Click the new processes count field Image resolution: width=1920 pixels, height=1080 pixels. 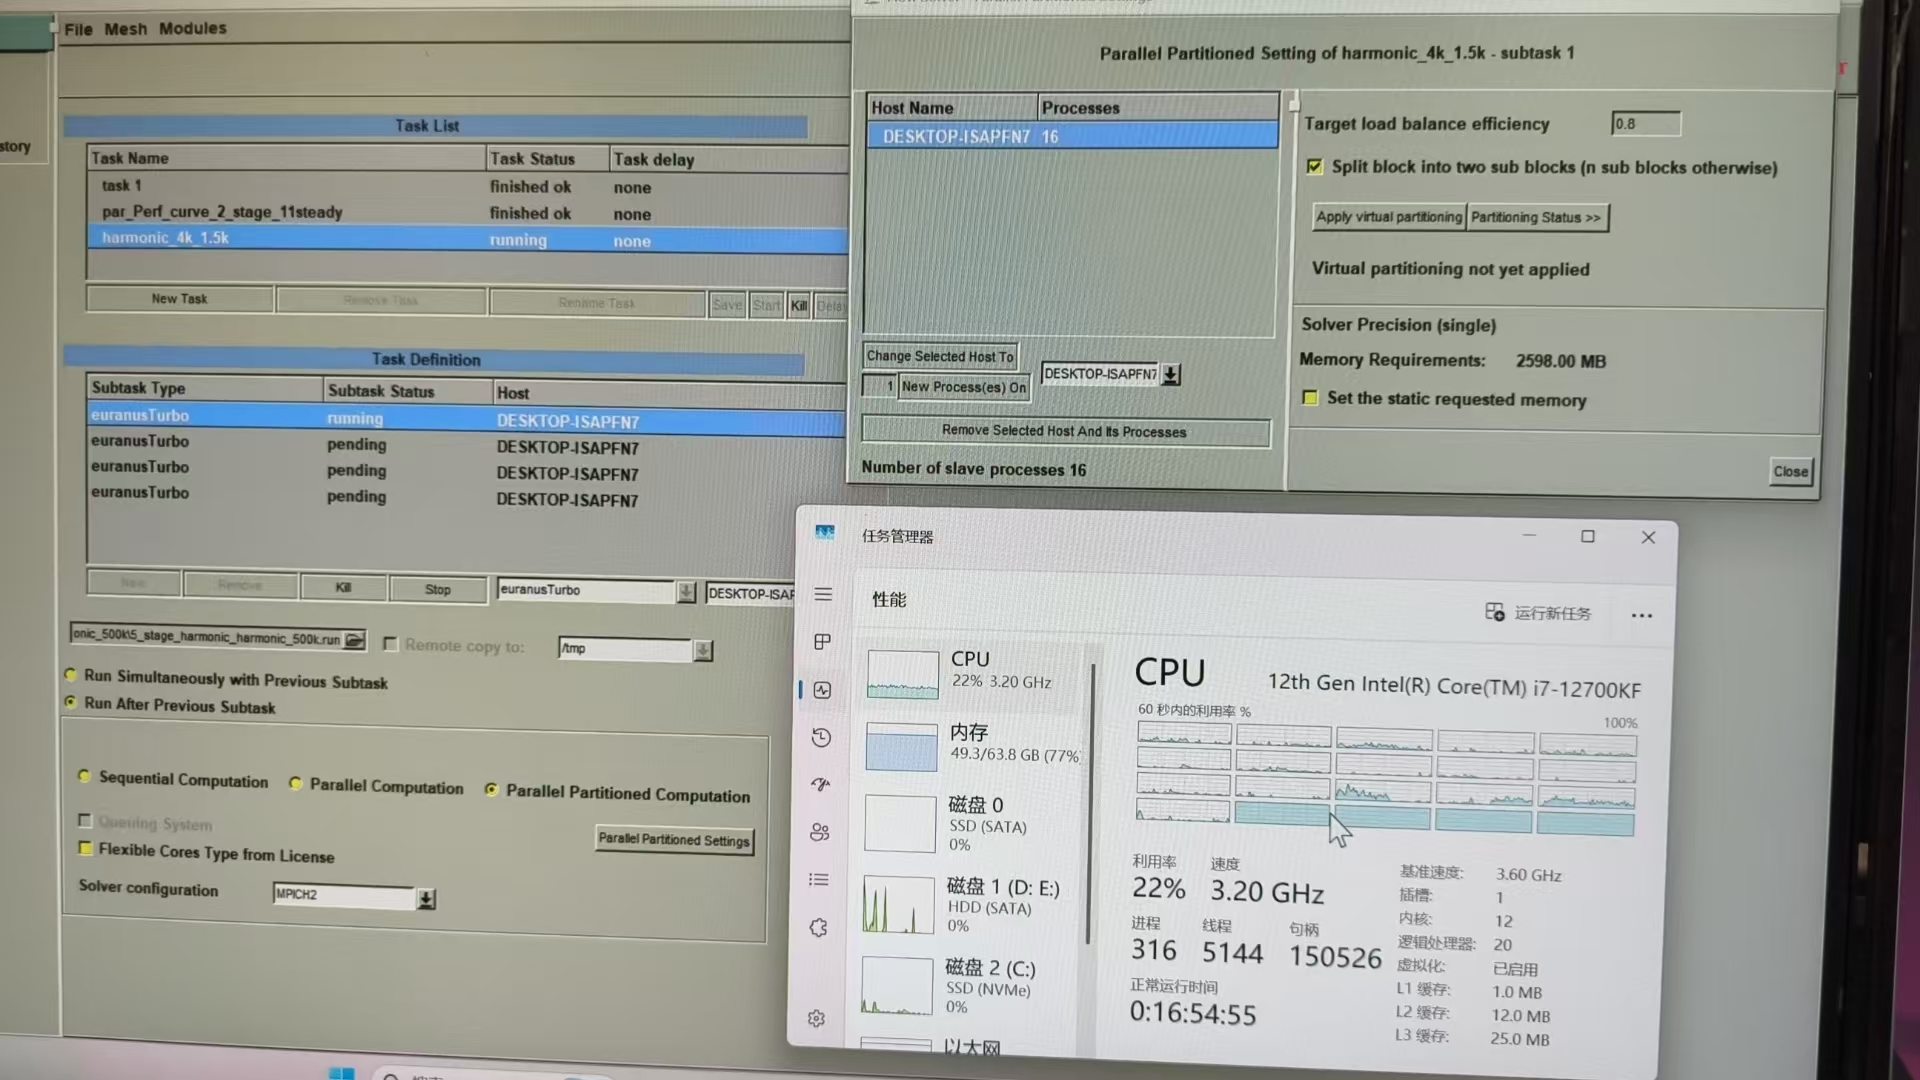click(879, 386)
